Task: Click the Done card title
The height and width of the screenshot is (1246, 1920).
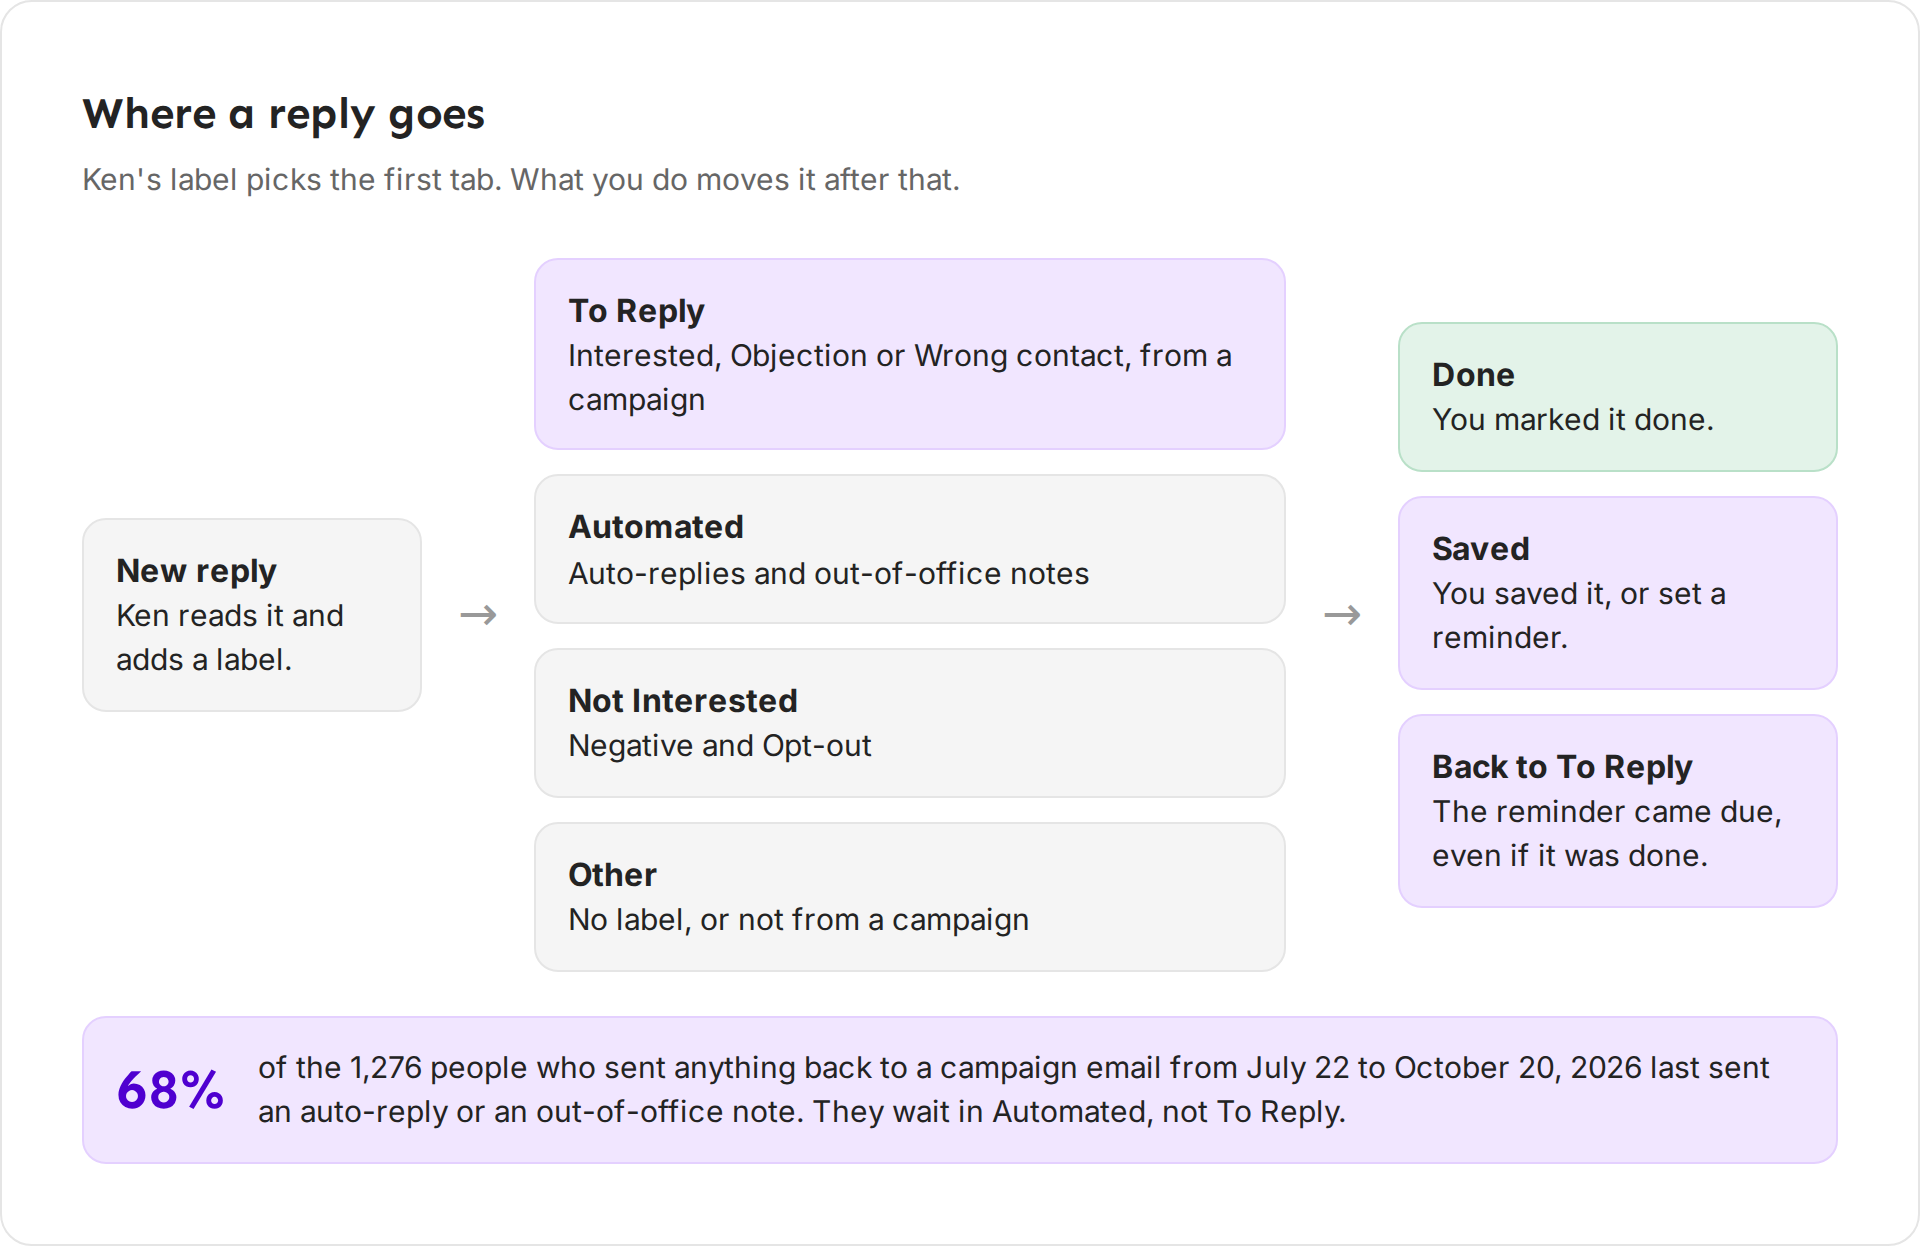Action: click(x=1473, y=375)
